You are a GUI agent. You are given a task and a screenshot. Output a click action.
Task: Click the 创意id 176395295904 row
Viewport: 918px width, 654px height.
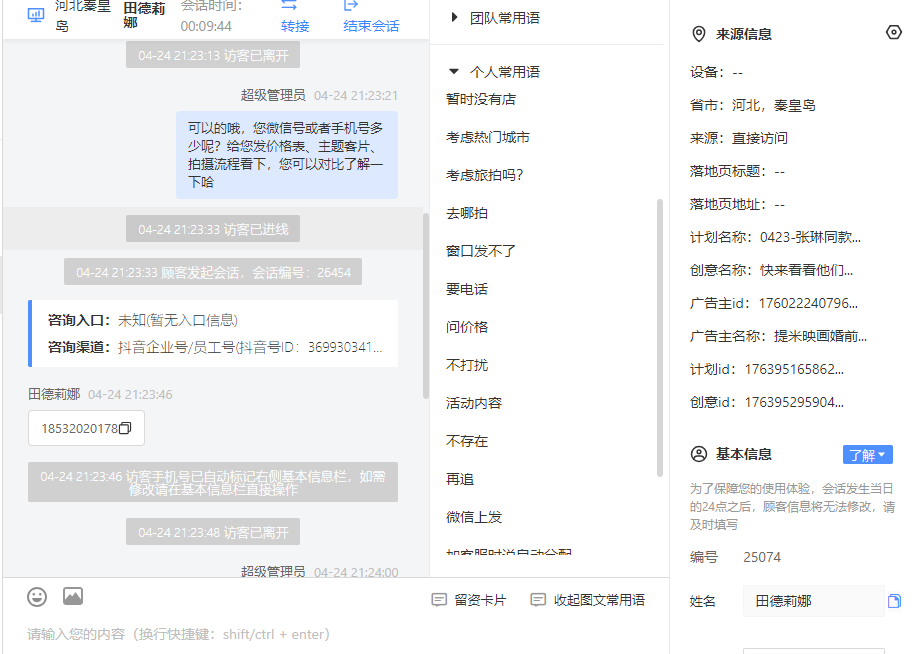click(x=767, y=402)
